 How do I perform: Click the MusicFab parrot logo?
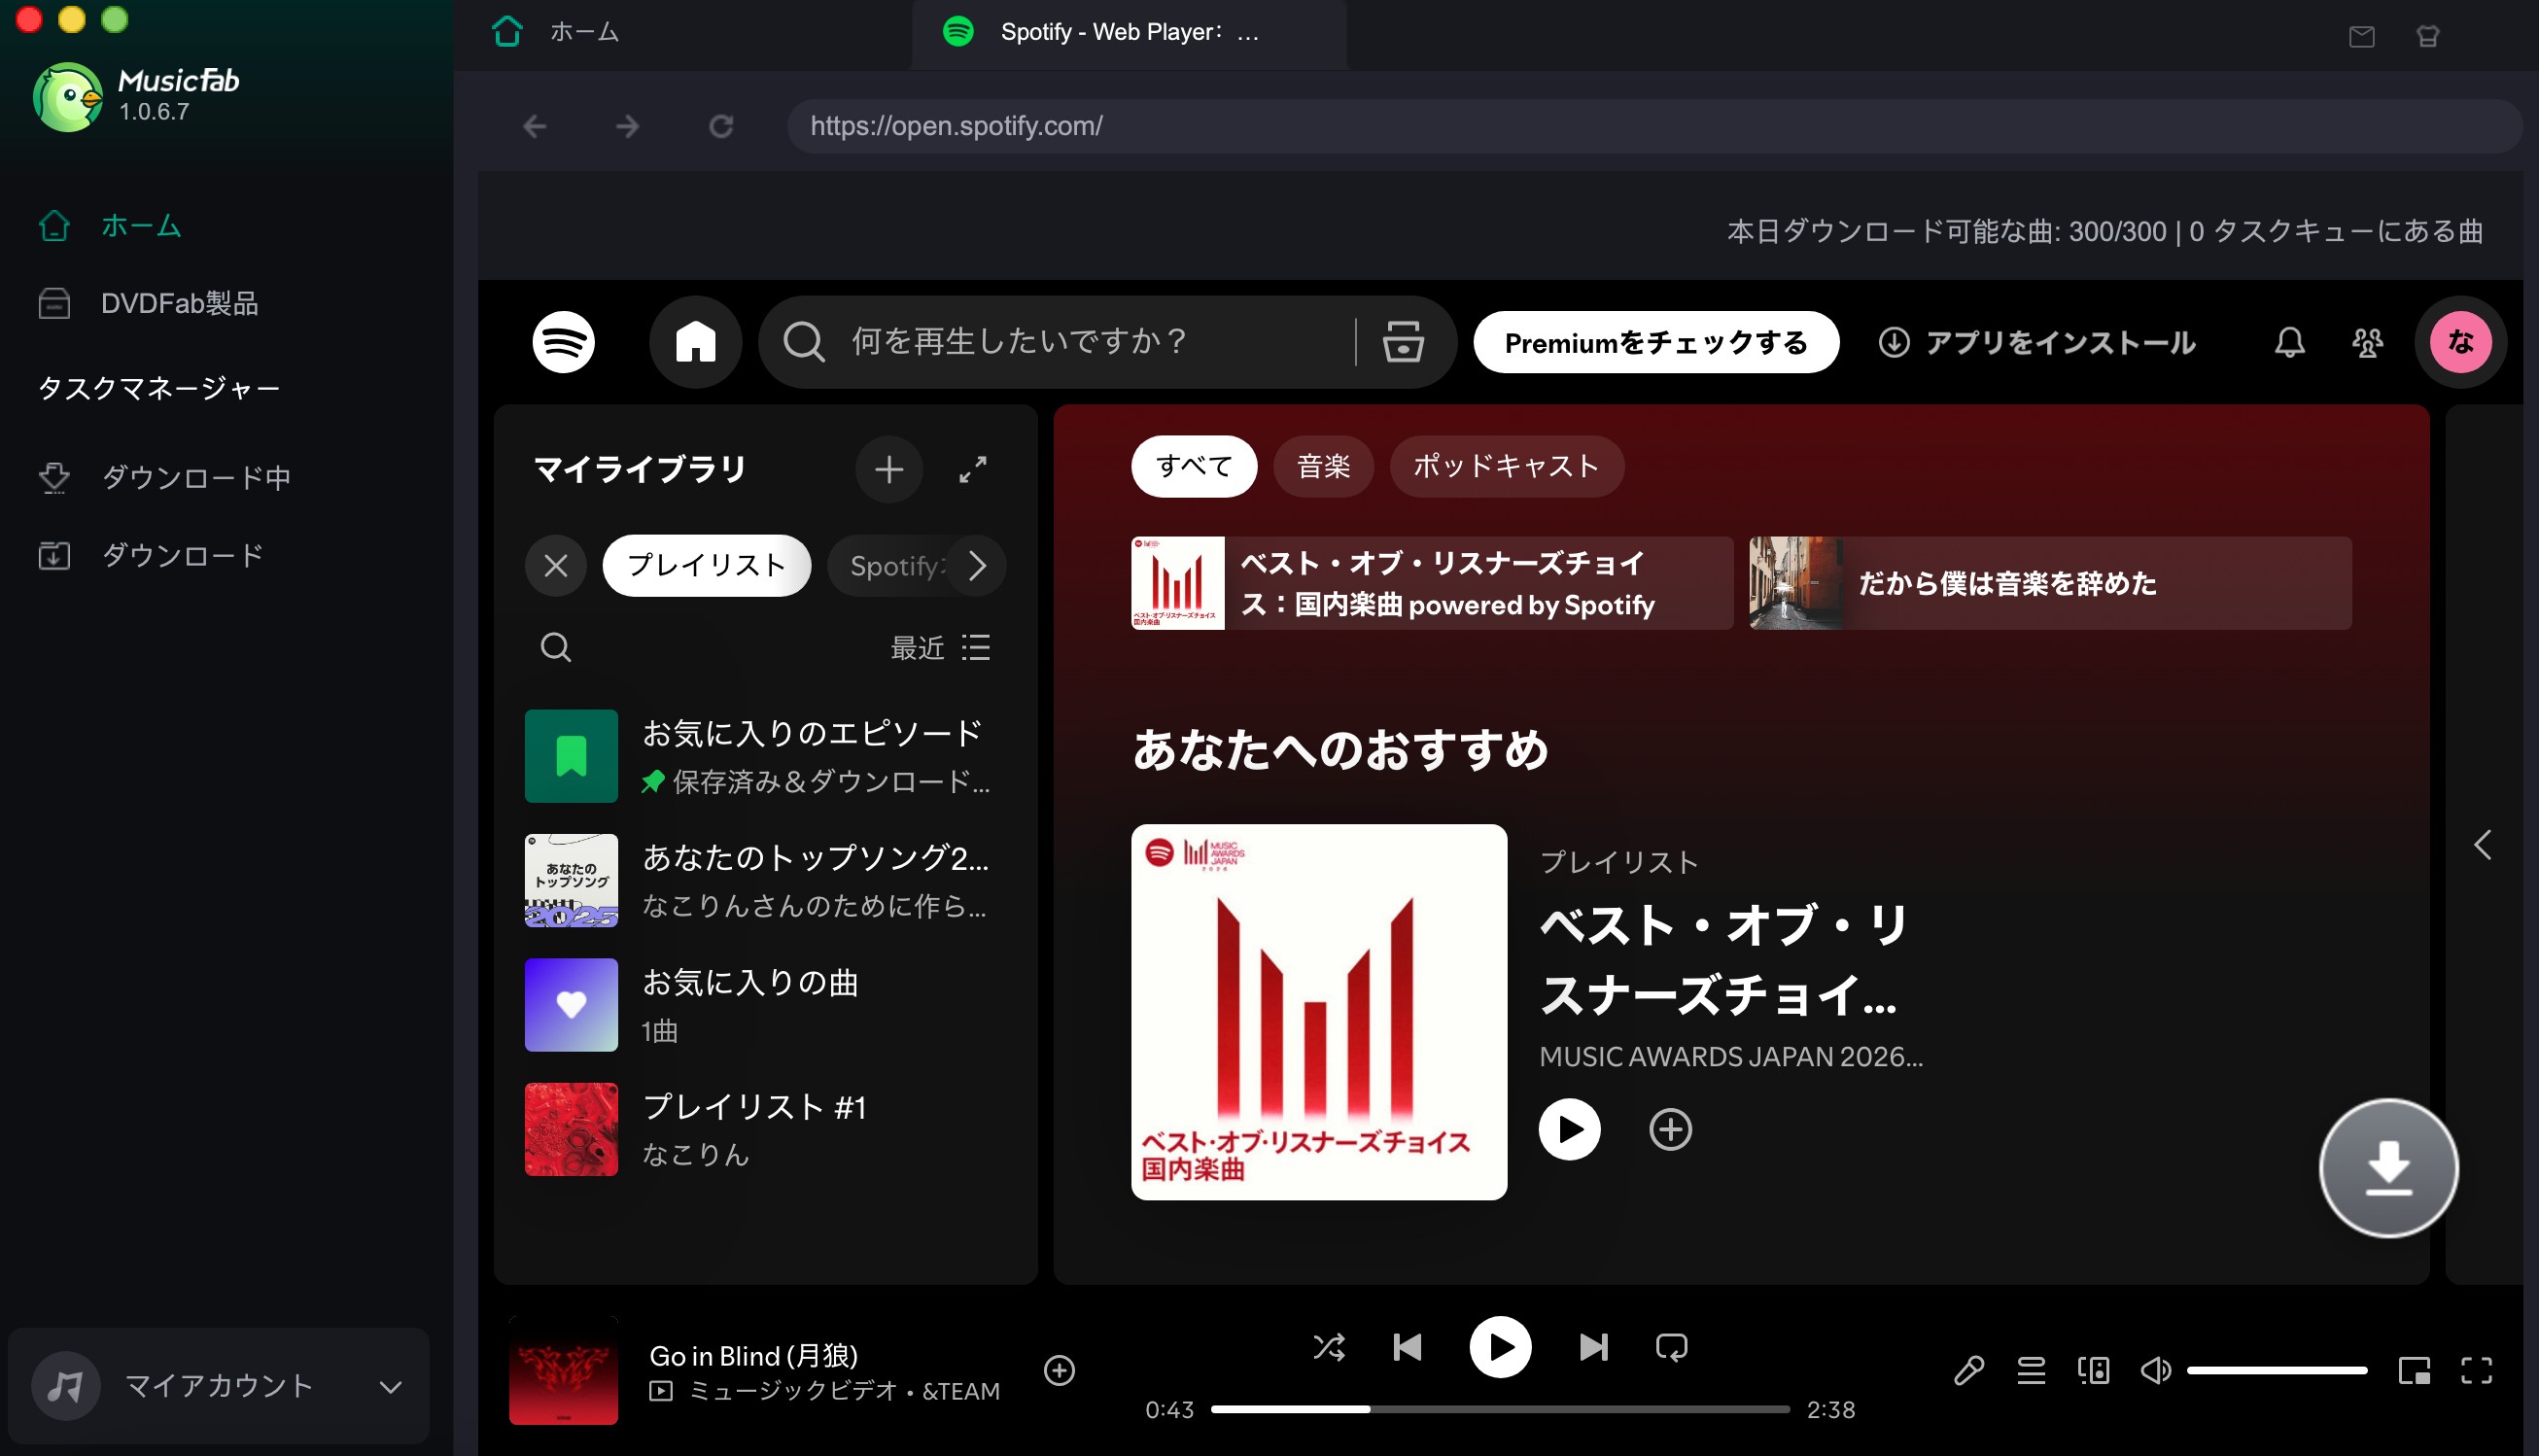click(67, 97)
